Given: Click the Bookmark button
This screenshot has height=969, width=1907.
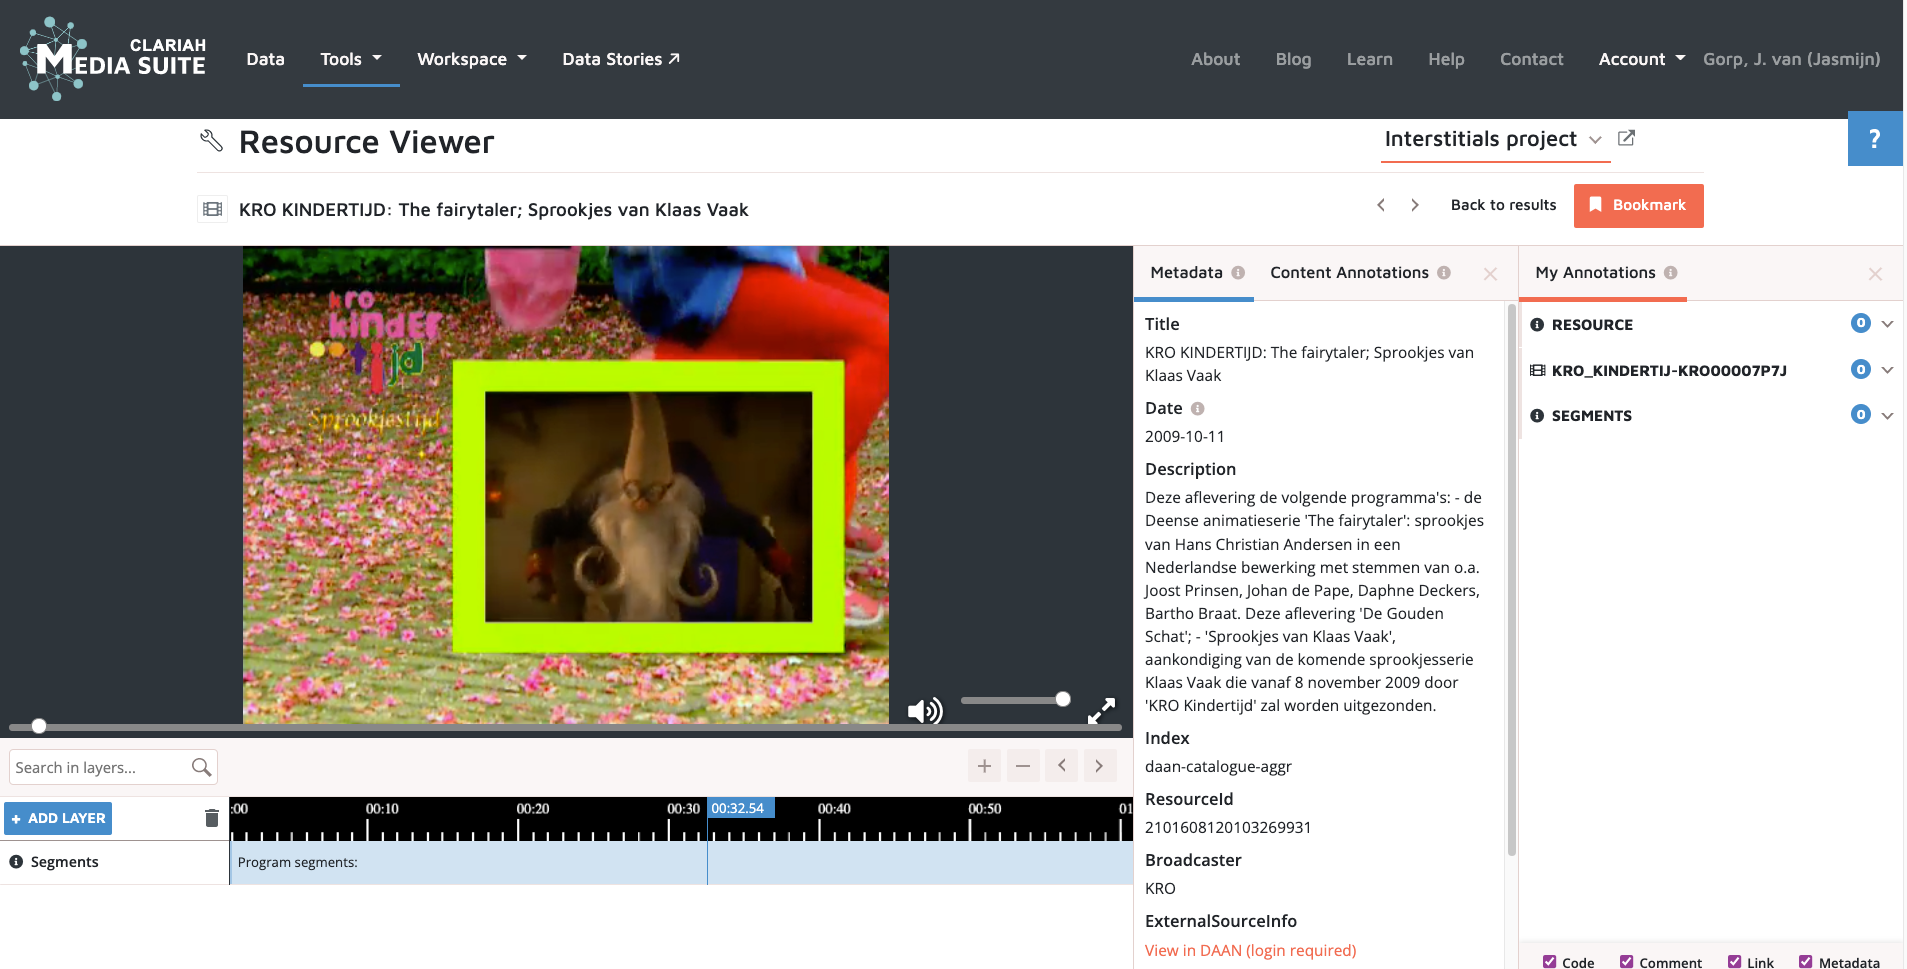Looking at the screenshot, I should (x=1638, y=205).
